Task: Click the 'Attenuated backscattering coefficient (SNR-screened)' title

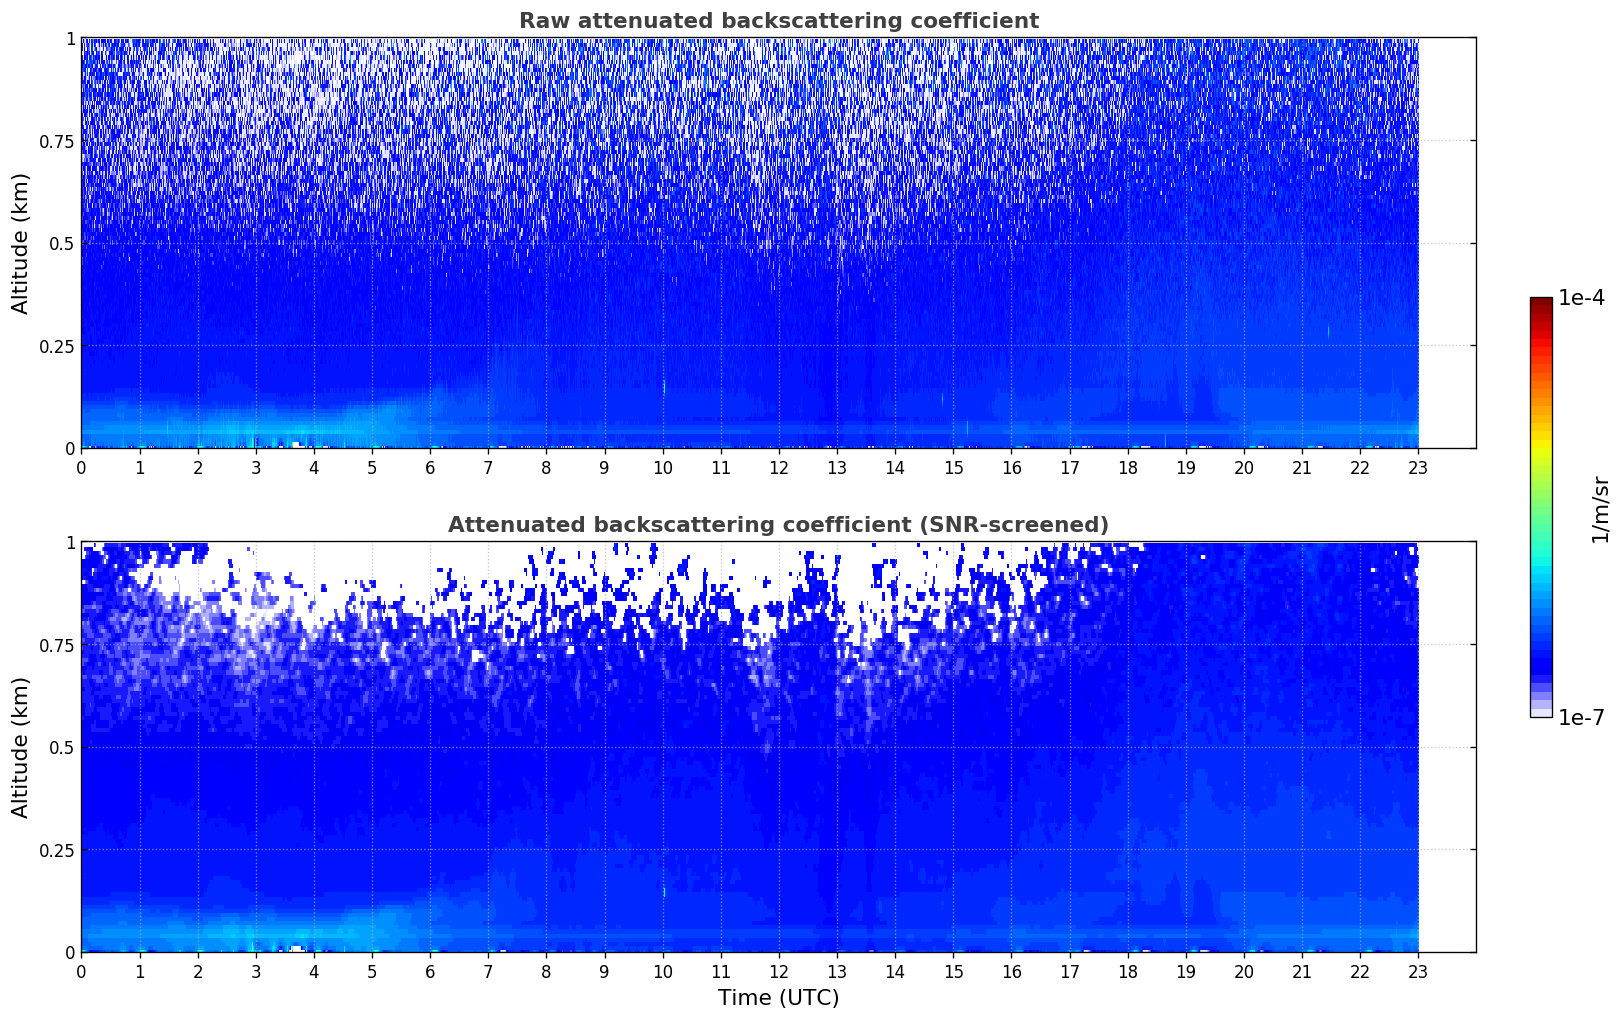Action: (778, 525)
